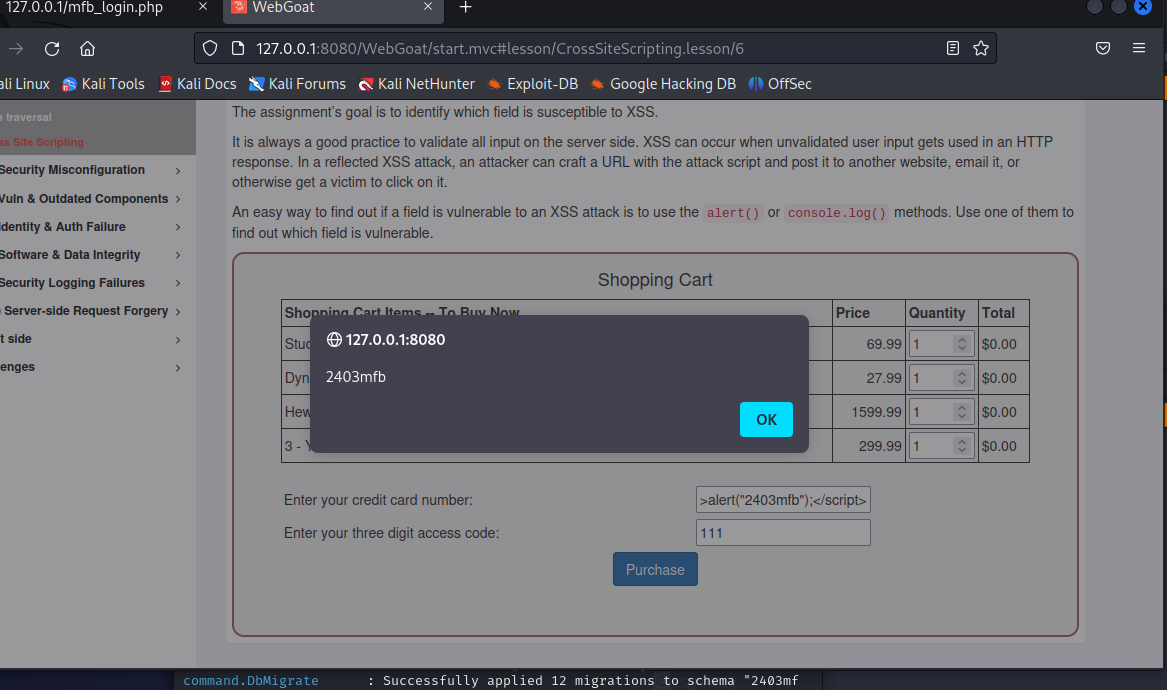Go to browser home page
The width and height of the screenshot is (1167, 690).
click(x=87, y=48)
